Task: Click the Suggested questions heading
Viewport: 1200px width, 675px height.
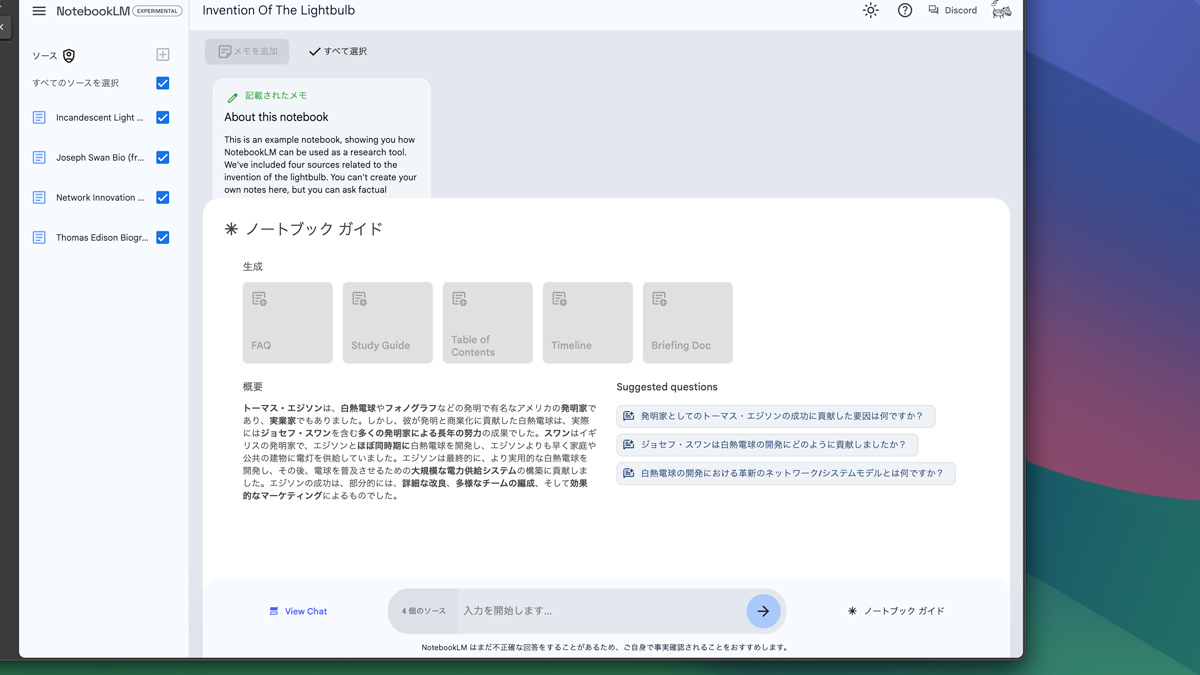Action: click(667, 387)
